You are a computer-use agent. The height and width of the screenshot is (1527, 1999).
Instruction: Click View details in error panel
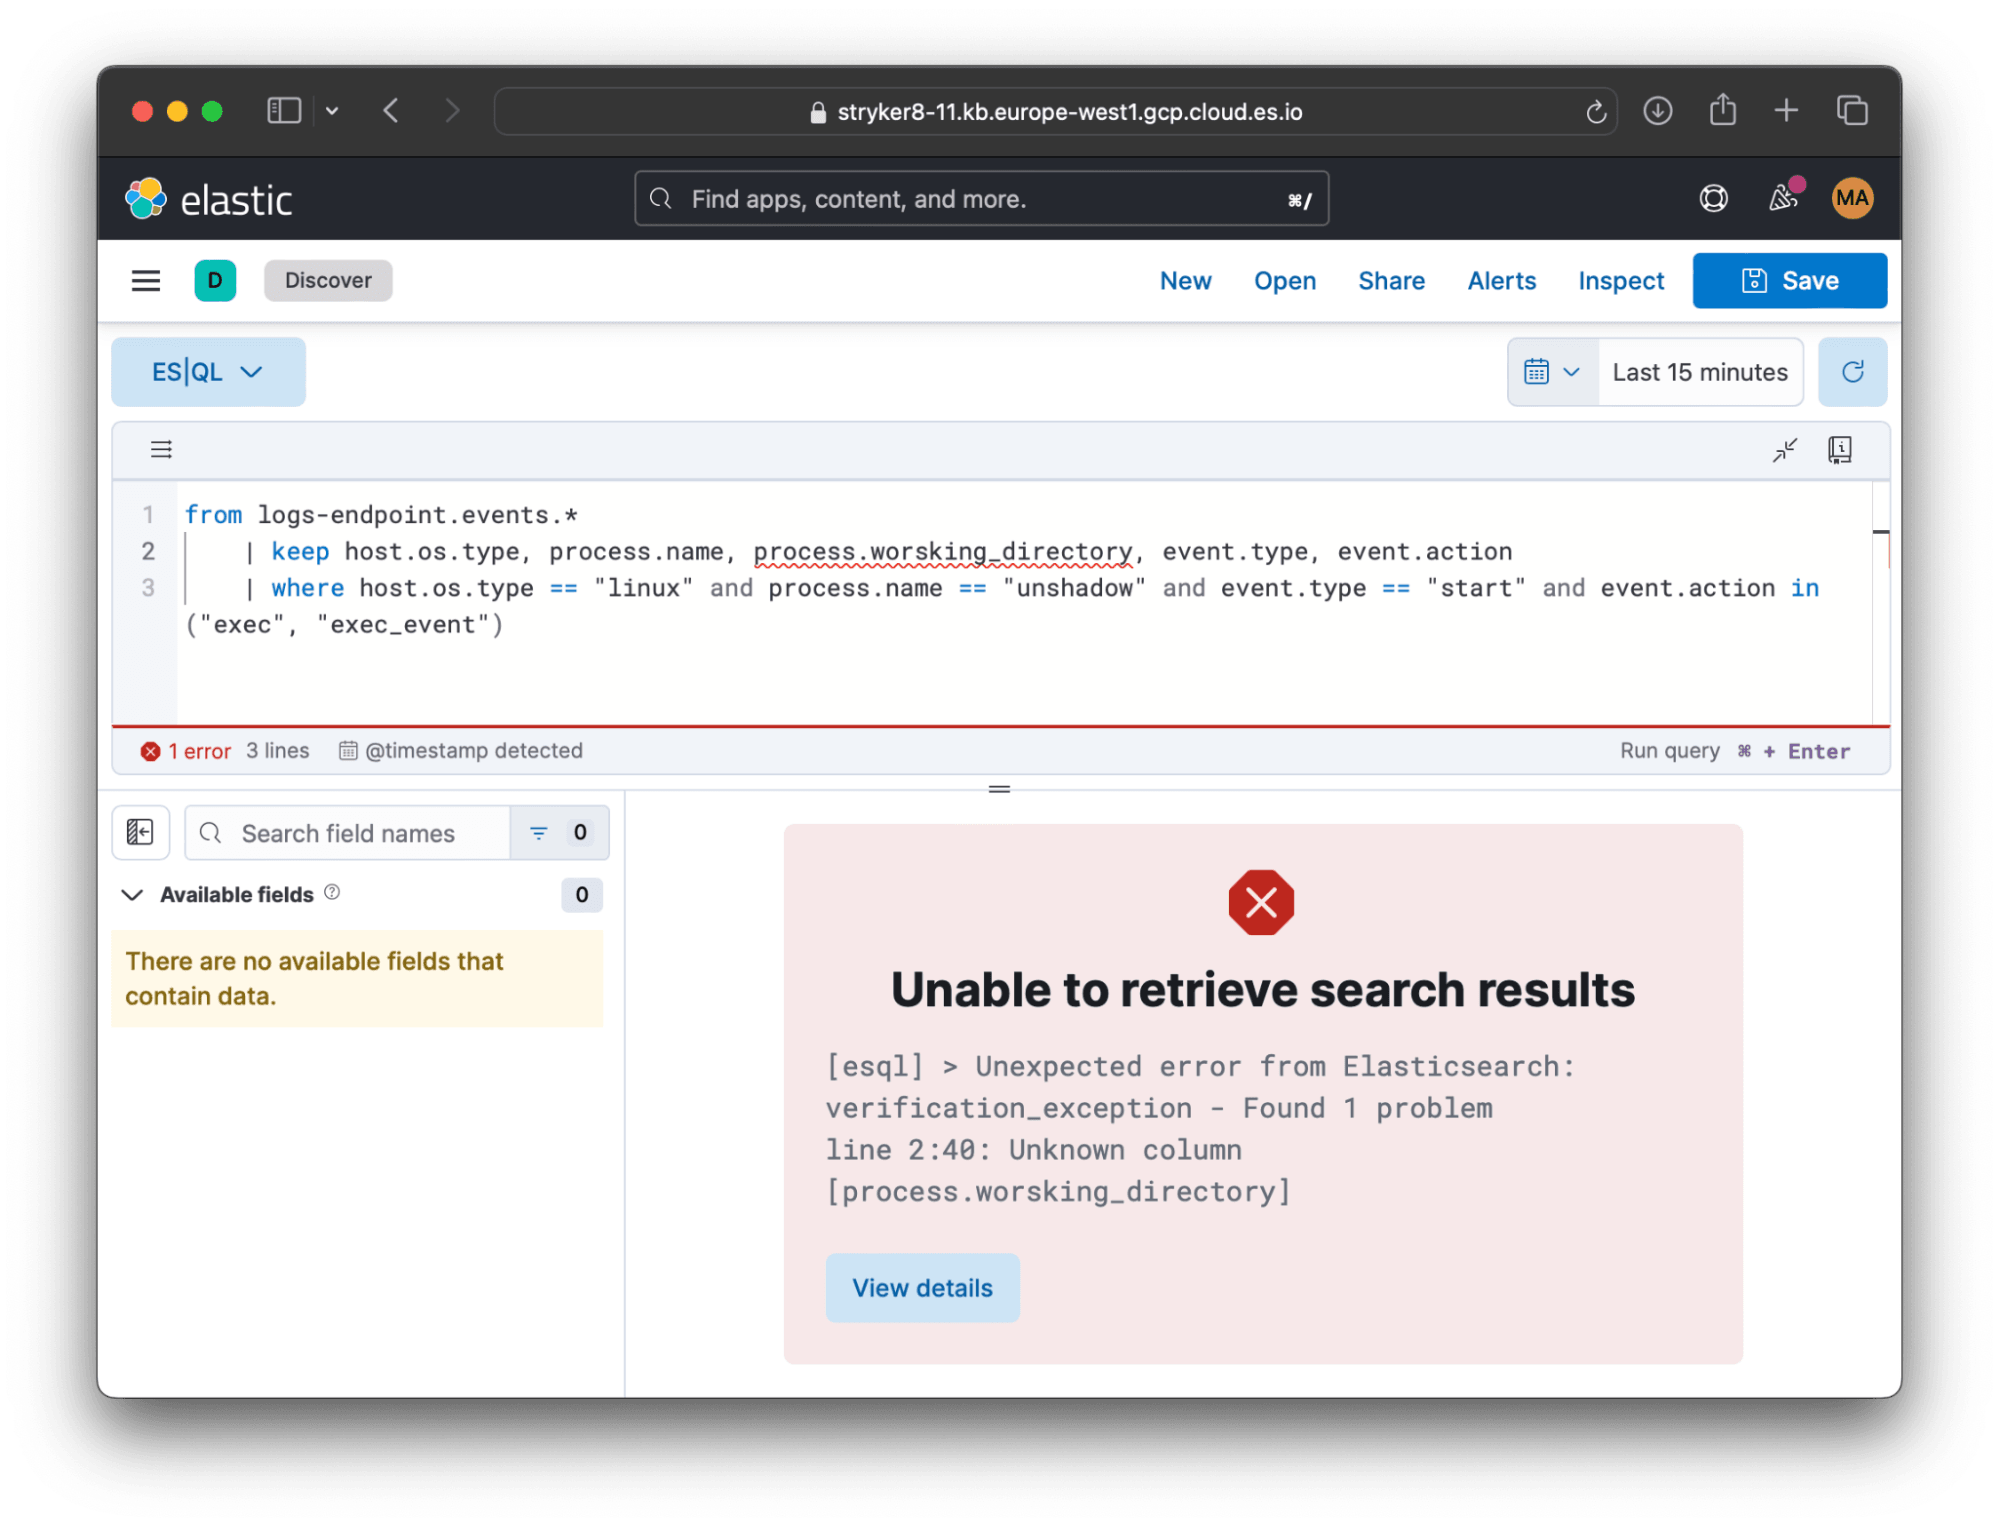coord(922,1288)
